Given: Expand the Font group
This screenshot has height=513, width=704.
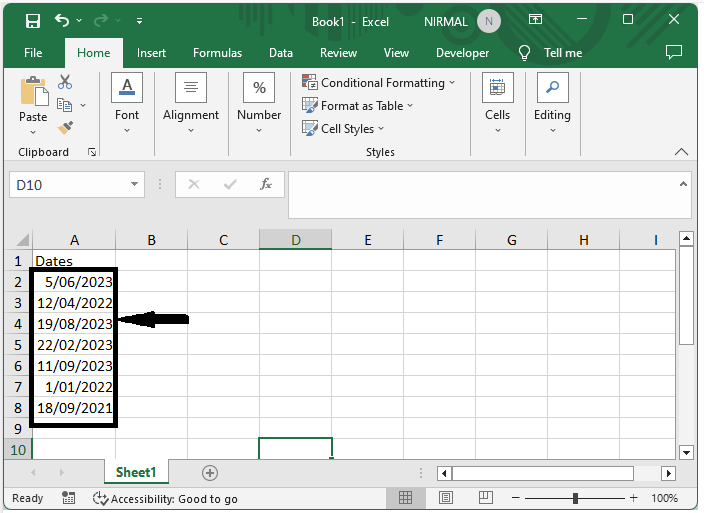Looking at the screenshot, I should [x=127, y=103].
